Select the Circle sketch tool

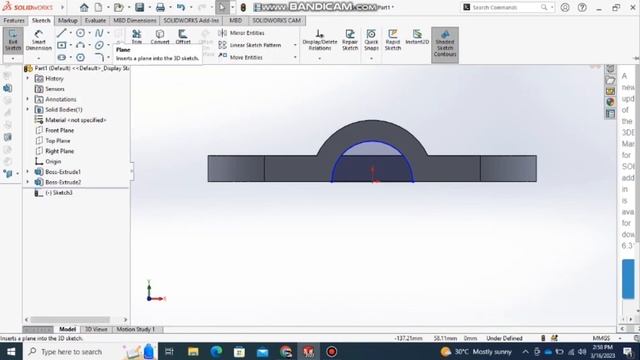click(80, 33)
